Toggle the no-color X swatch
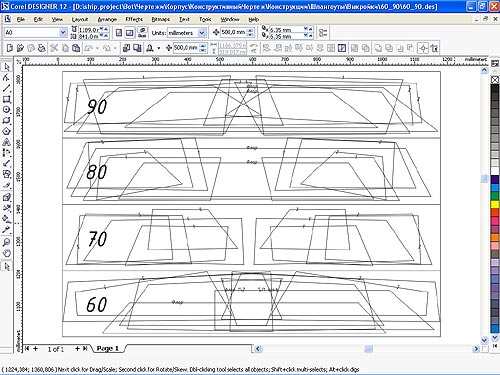Viewport: 500px width, 375px height. click(x=495, y=80)
